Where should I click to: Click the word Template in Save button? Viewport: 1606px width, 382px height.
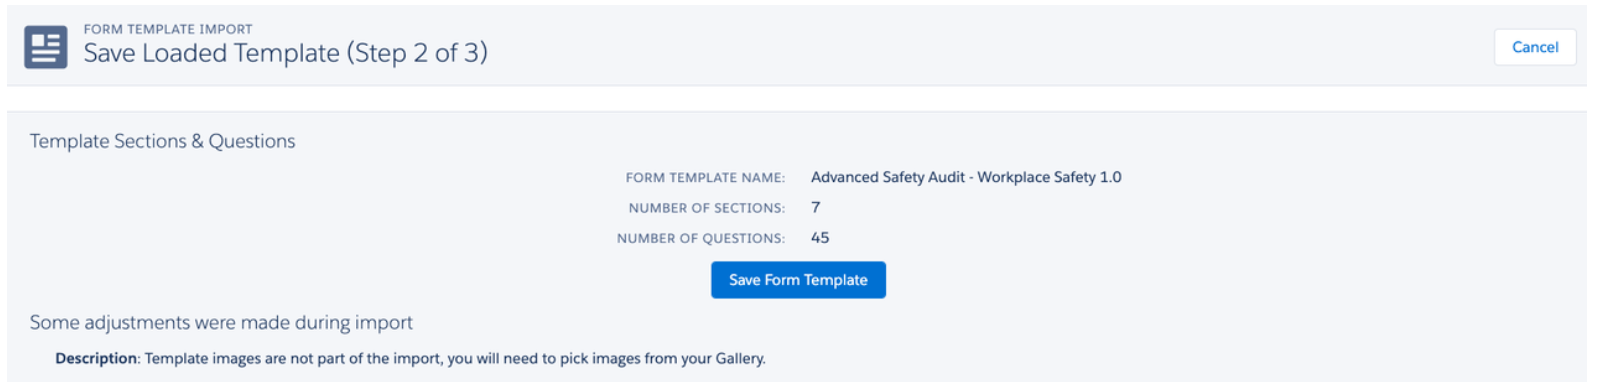click(x=836, y=280)
